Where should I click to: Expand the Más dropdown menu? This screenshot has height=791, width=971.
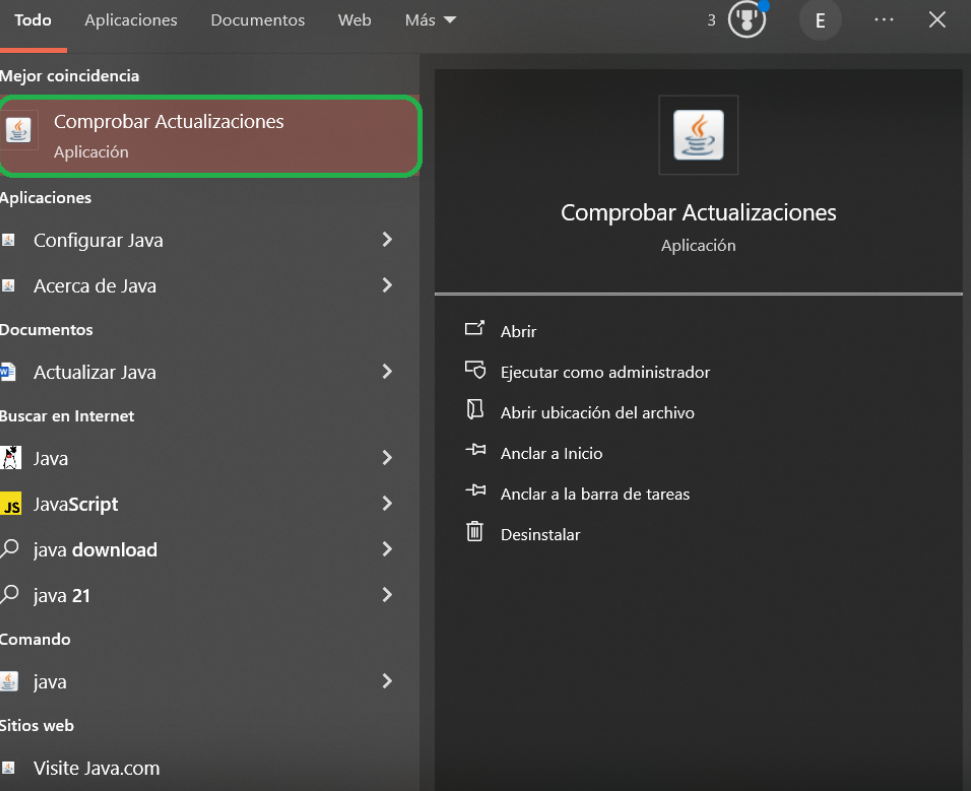point(430,20)
